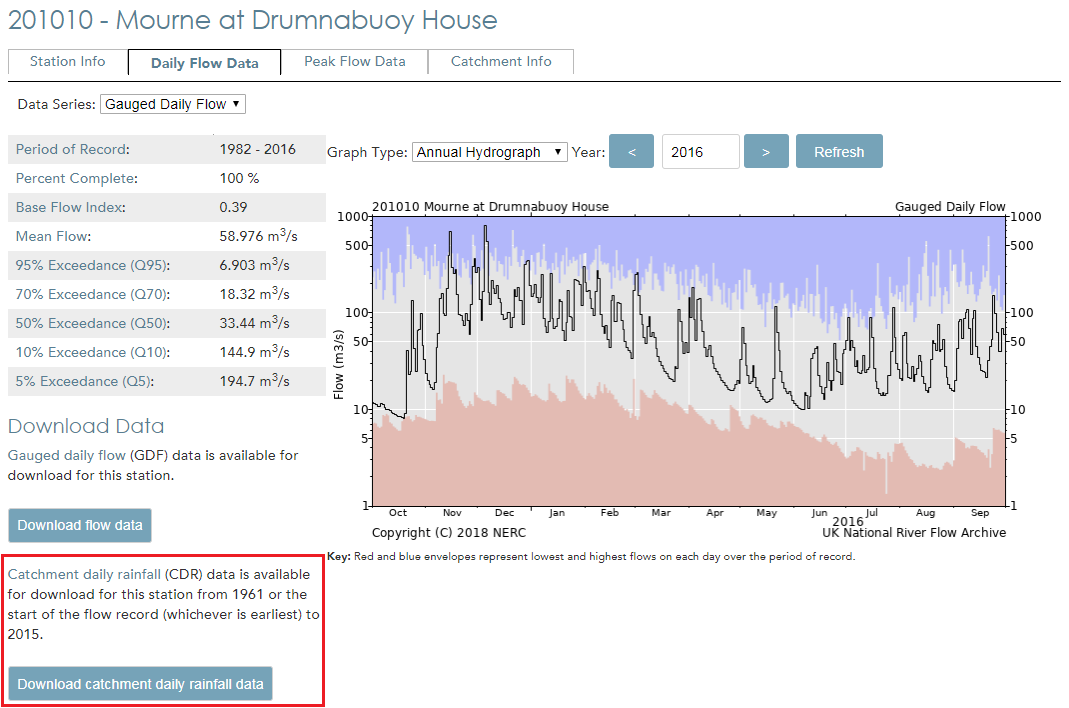Click the 50% Exceedance value 33.44 m3/s
Viewport: 1069px width, 708px height.
click(254, 323)
